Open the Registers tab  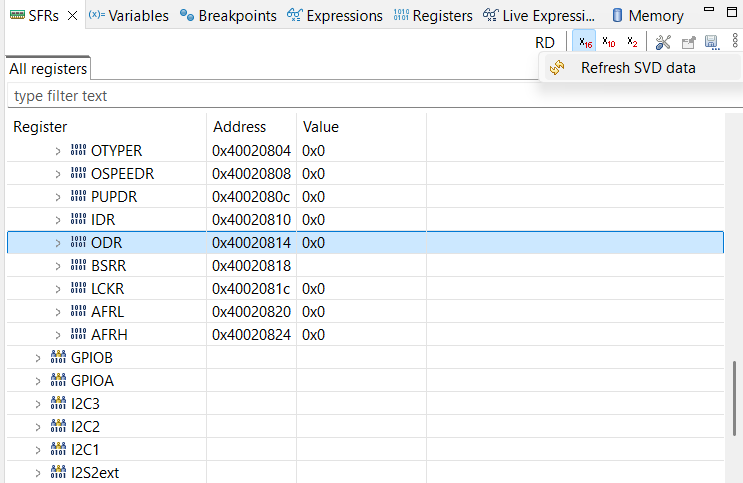pos(433,16)
